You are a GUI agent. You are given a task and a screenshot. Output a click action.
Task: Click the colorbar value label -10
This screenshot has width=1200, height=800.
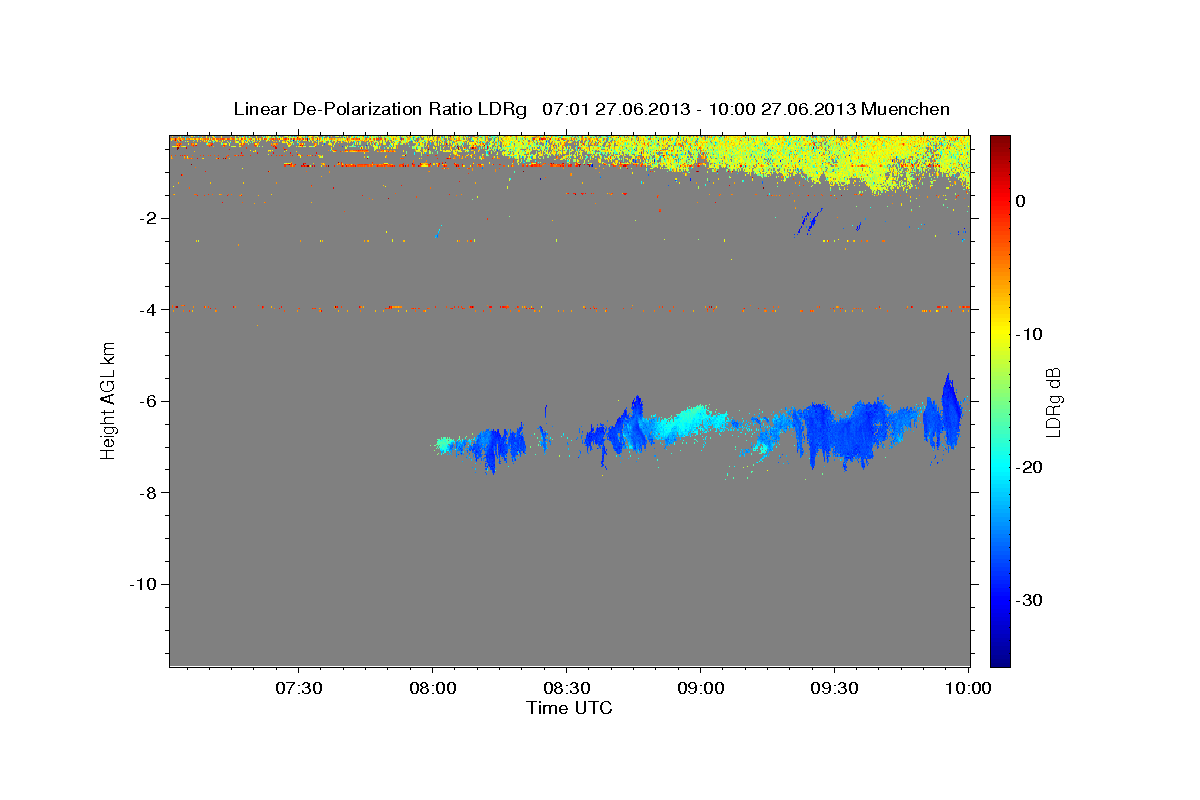pos(1030,334)
